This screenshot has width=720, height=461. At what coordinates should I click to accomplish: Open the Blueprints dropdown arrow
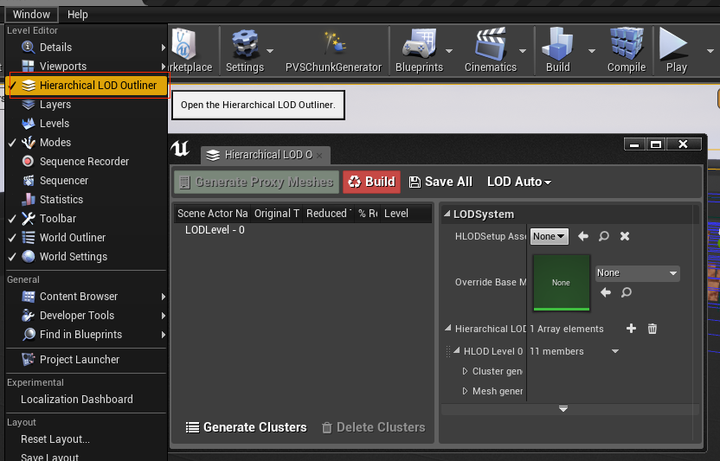(x=449, y=51)
